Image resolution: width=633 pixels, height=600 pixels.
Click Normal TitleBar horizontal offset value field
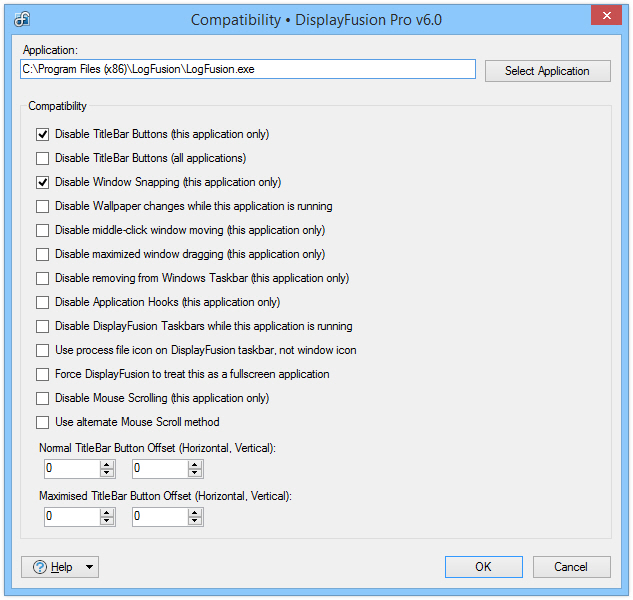72,469
